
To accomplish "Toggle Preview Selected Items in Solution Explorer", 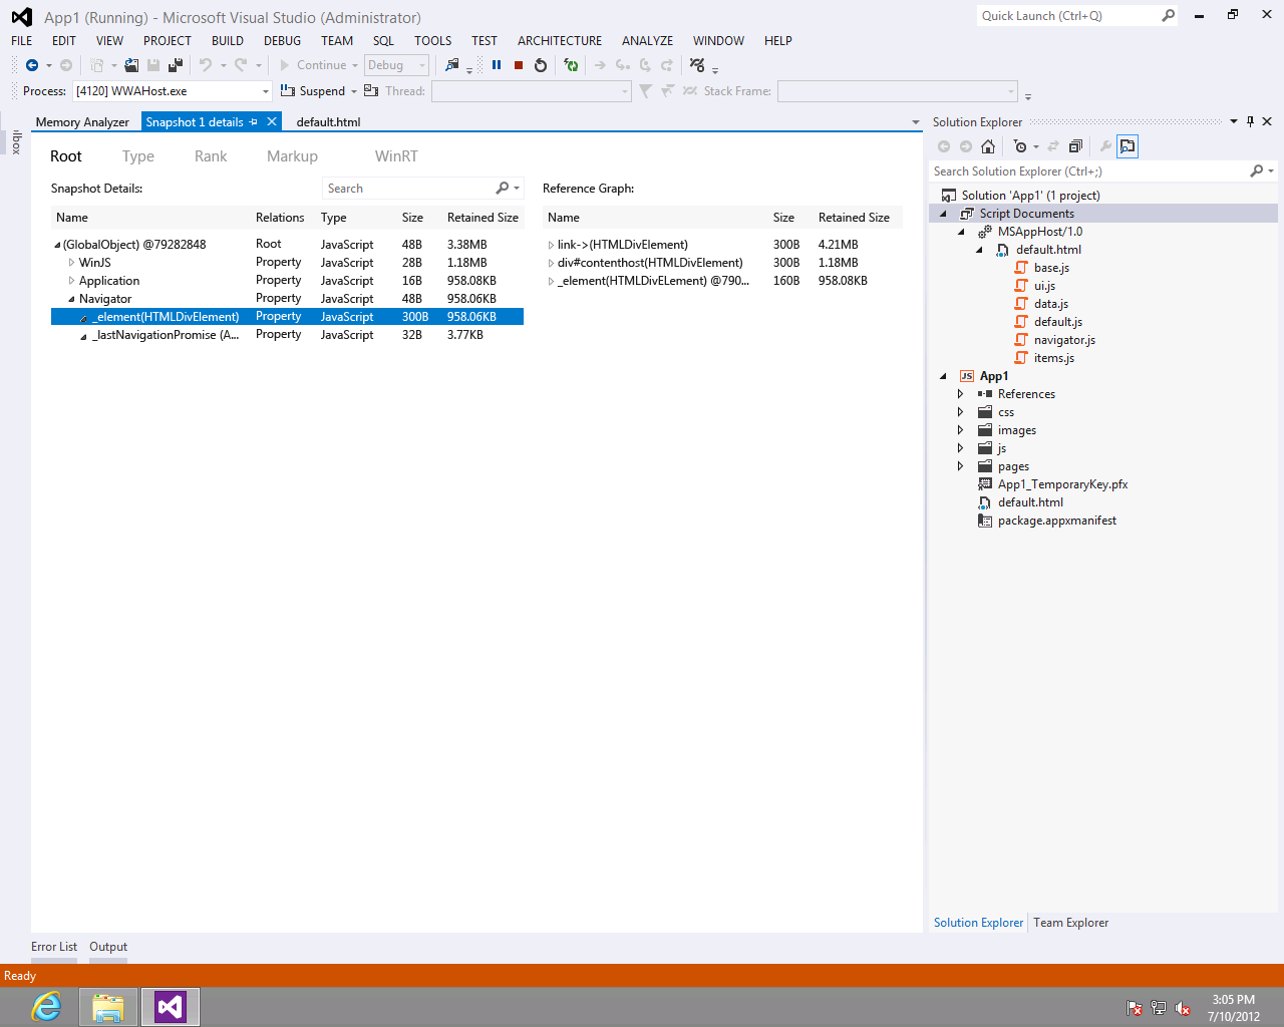I will pyautogui.click(x=1127, y=146).
